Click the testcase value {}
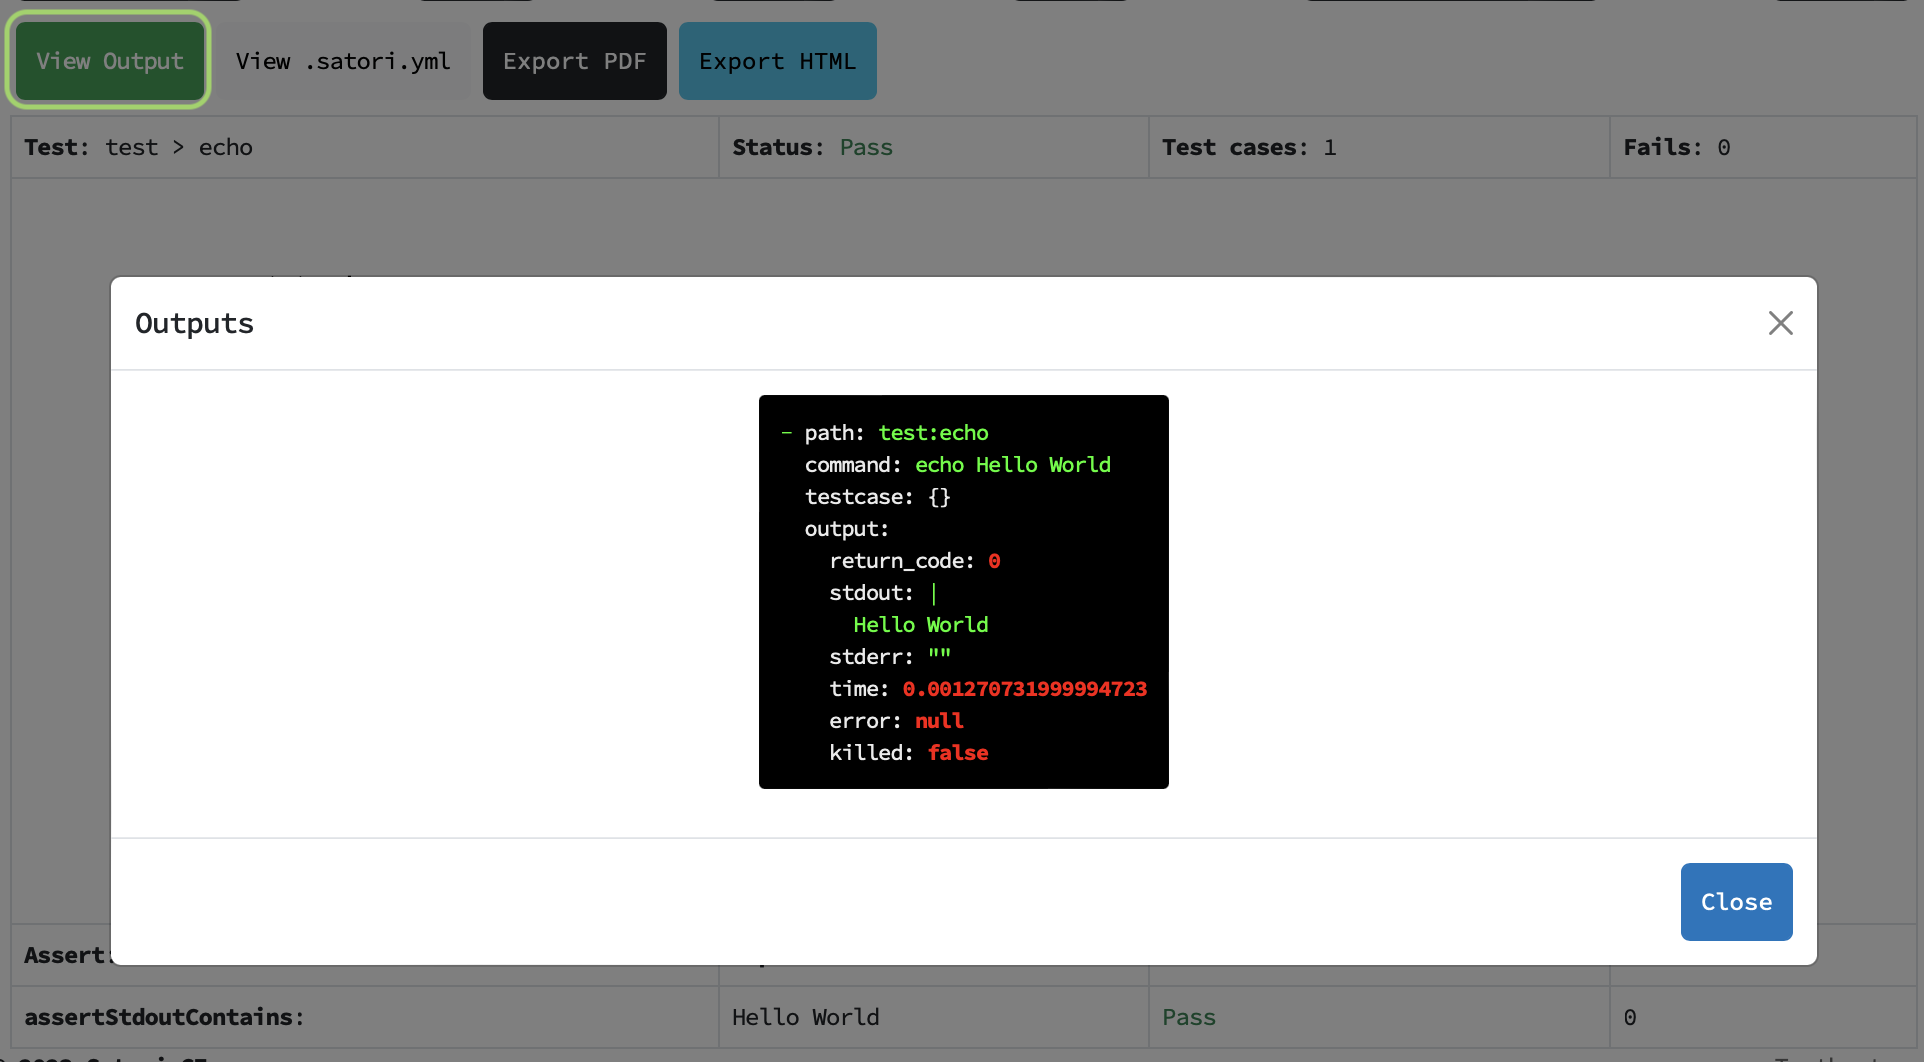This screenshot has height=1062, width=1924. (939, 497)
